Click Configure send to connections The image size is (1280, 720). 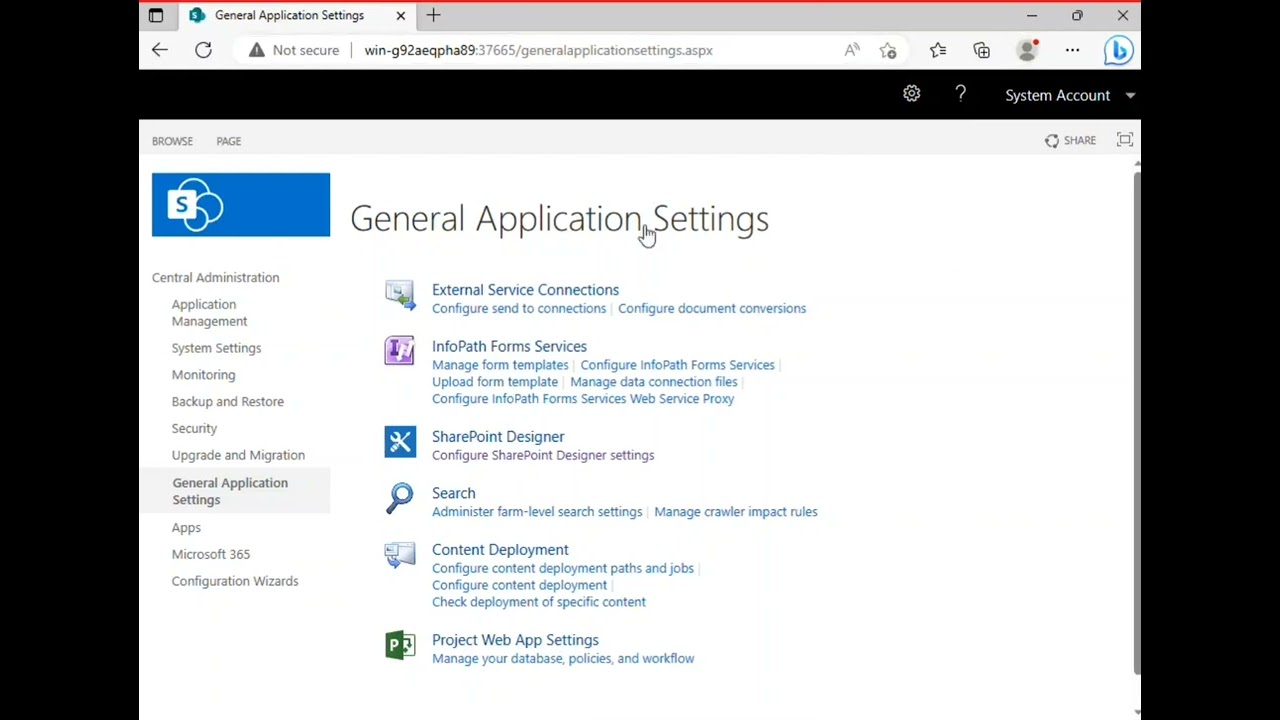519,308
